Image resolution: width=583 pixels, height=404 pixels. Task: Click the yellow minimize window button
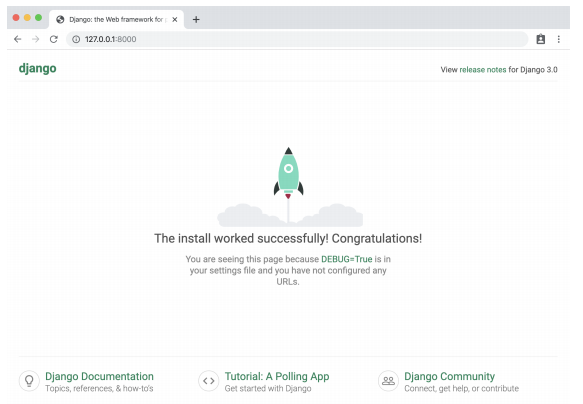click(x=27, y=17)
